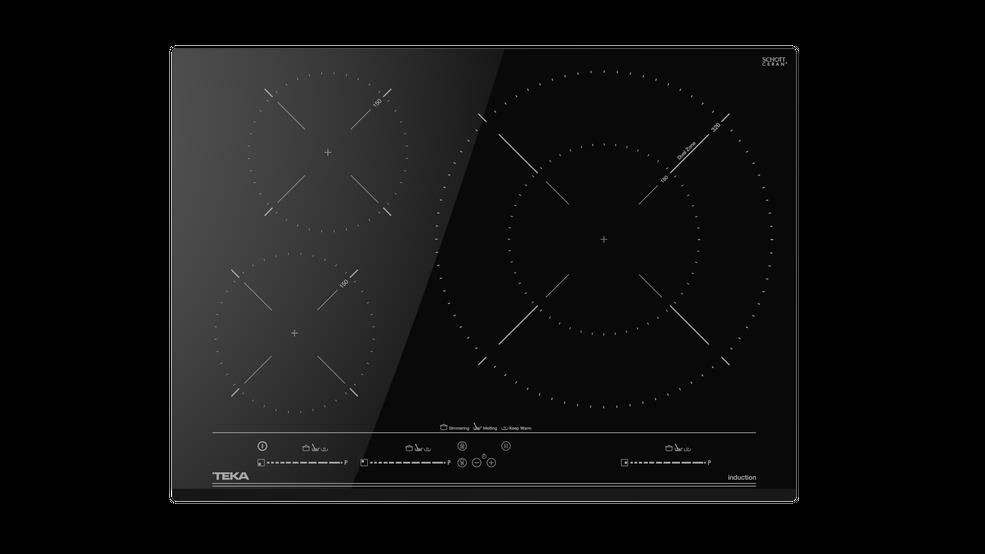Tap zone indicator square of rightmost slider
Image resolution: width=985 pixels, height=554 pixels.
(624, 463)
